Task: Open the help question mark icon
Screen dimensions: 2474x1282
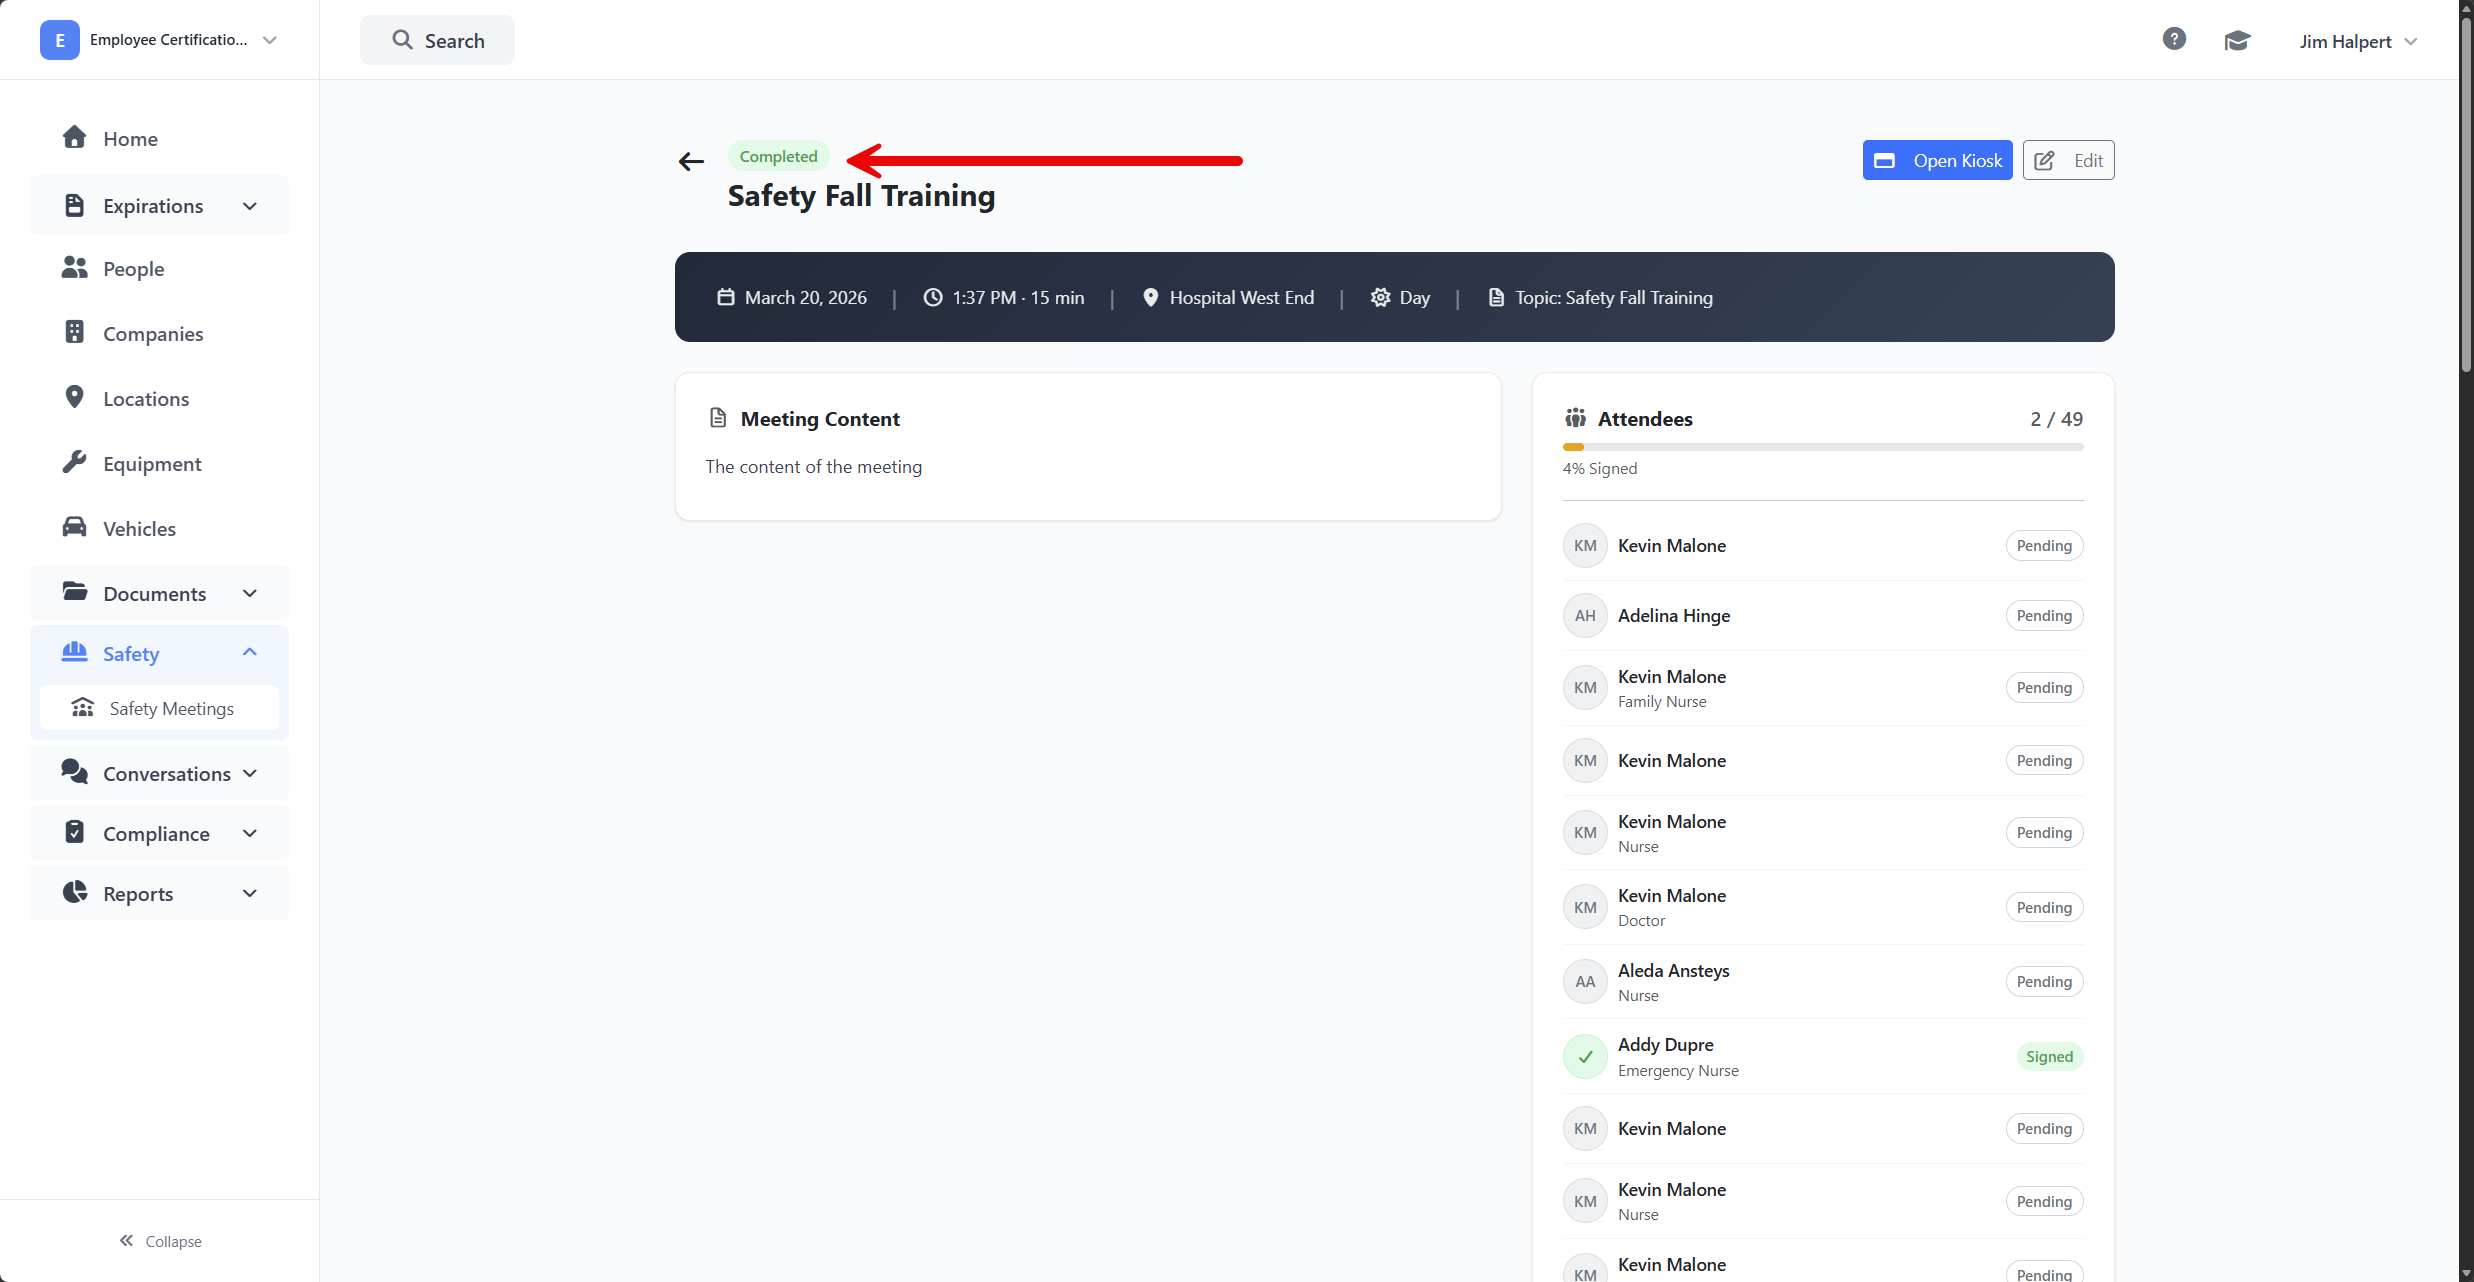Action: pos(2174,39)
